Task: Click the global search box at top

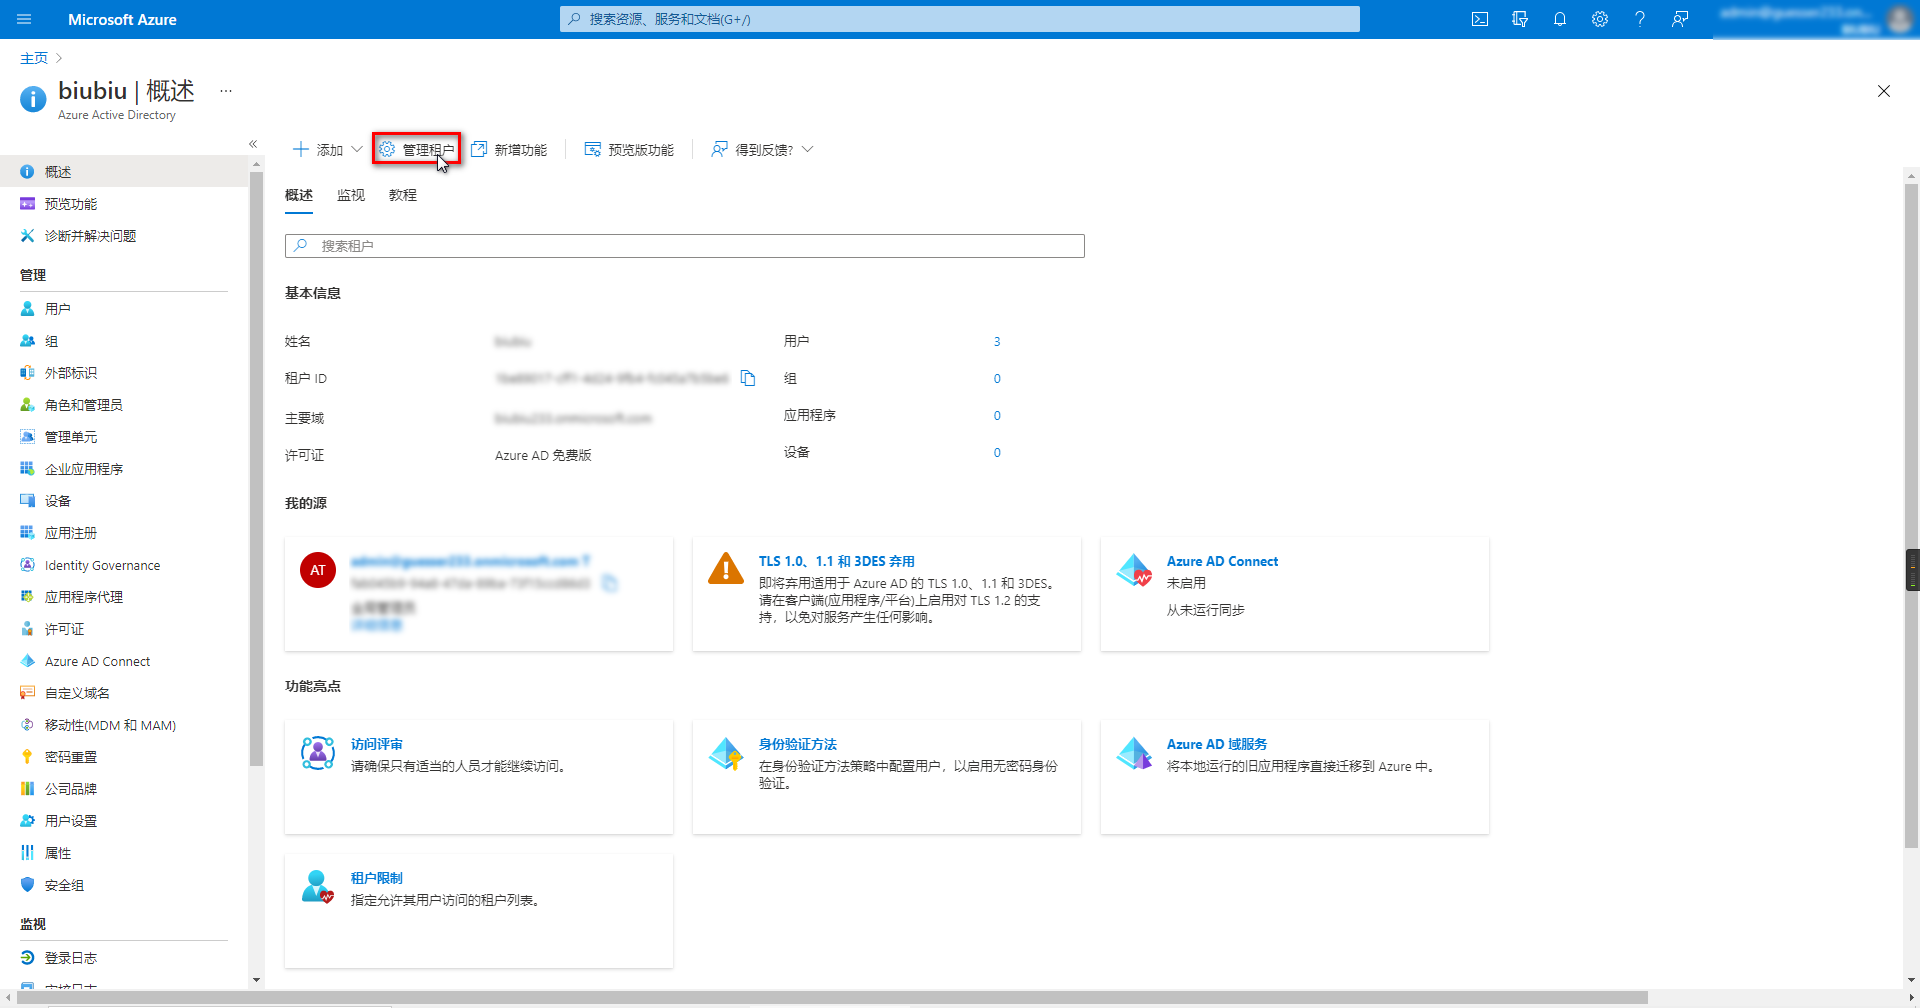Action: point(960,19)
